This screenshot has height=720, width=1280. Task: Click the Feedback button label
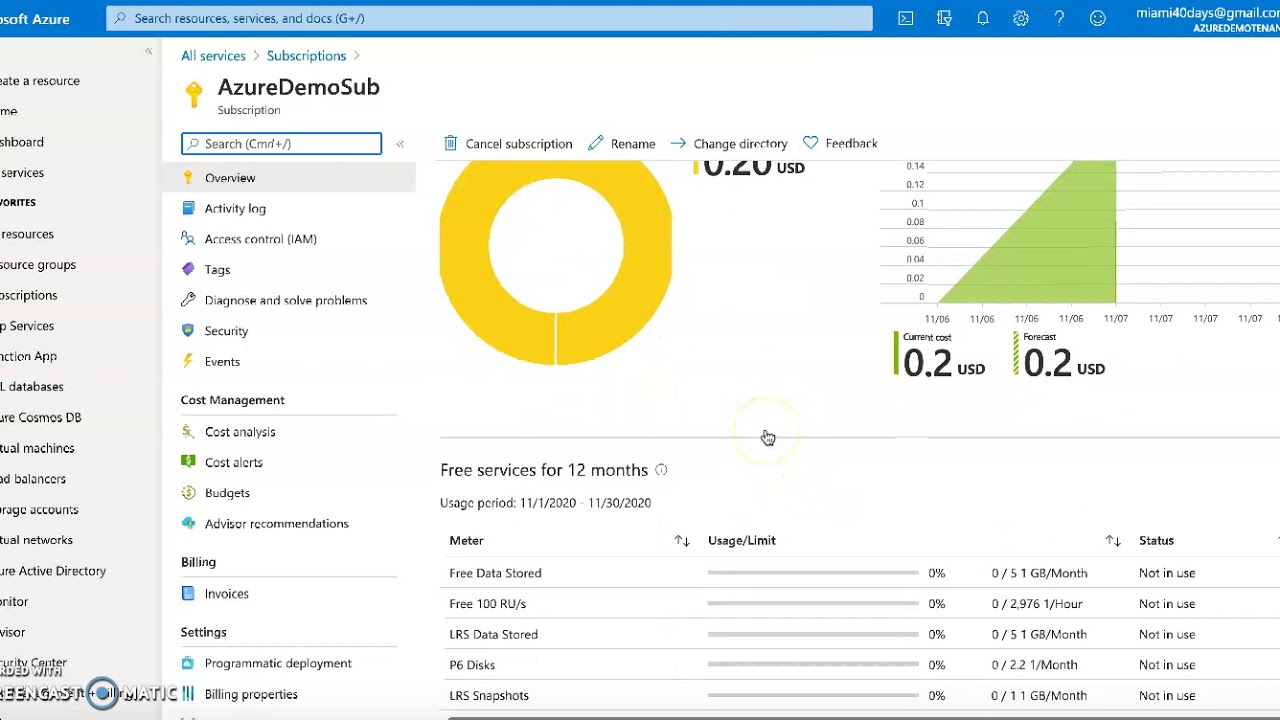852,143
